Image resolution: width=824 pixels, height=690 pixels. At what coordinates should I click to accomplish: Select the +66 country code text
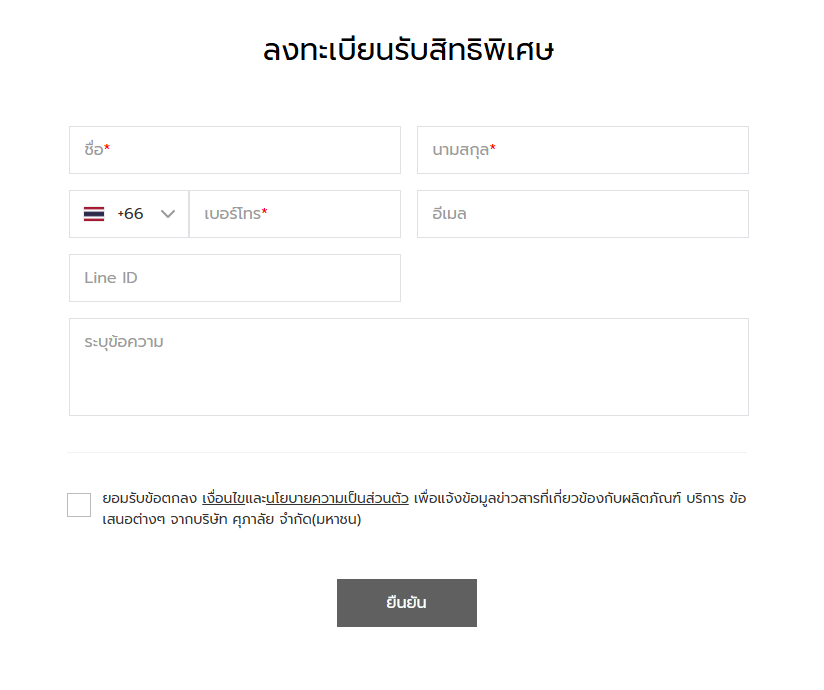click(130, 214)
